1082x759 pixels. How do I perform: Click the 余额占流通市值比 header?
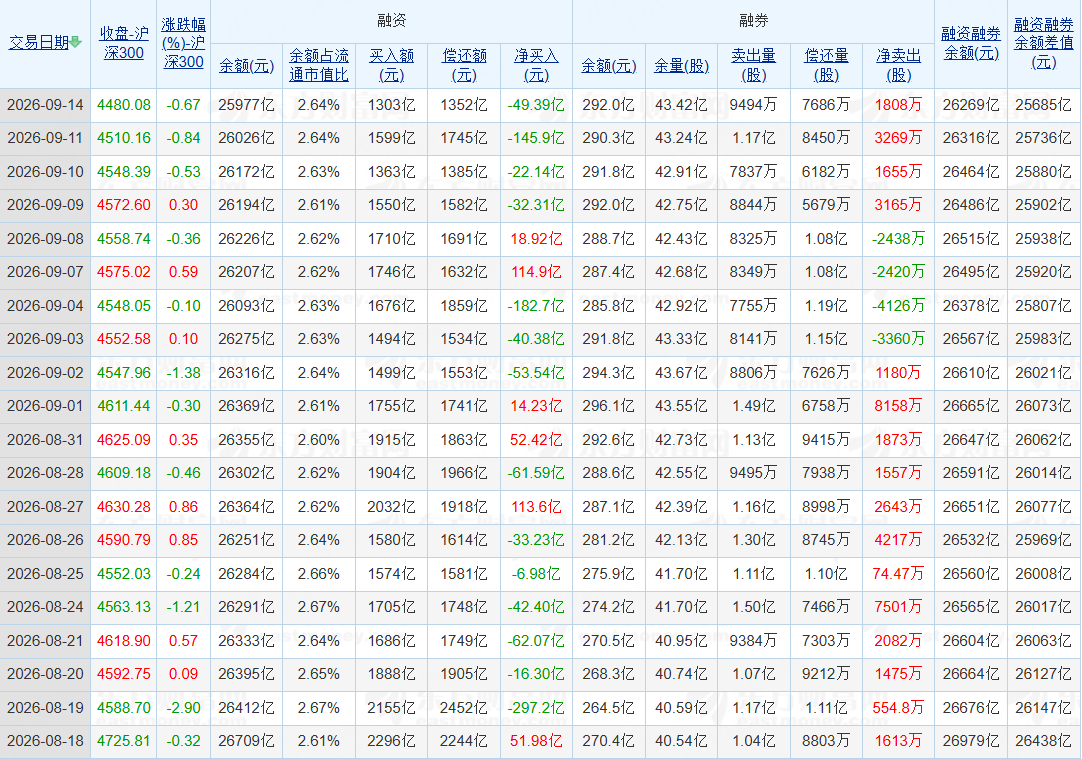pos(319,66)
